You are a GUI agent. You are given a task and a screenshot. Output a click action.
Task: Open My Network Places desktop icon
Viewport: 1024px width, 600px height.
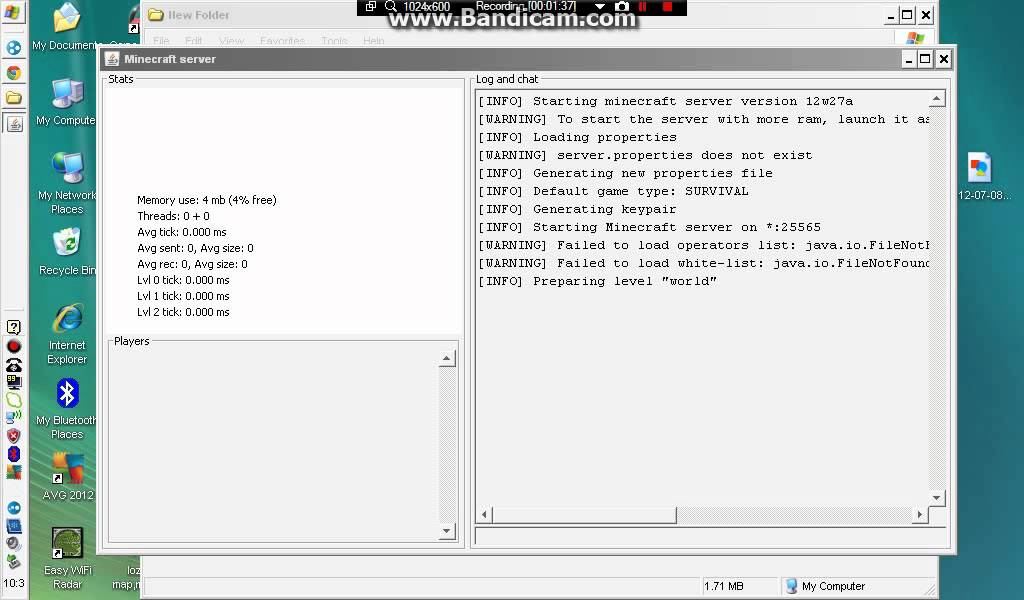coord(67,183)
